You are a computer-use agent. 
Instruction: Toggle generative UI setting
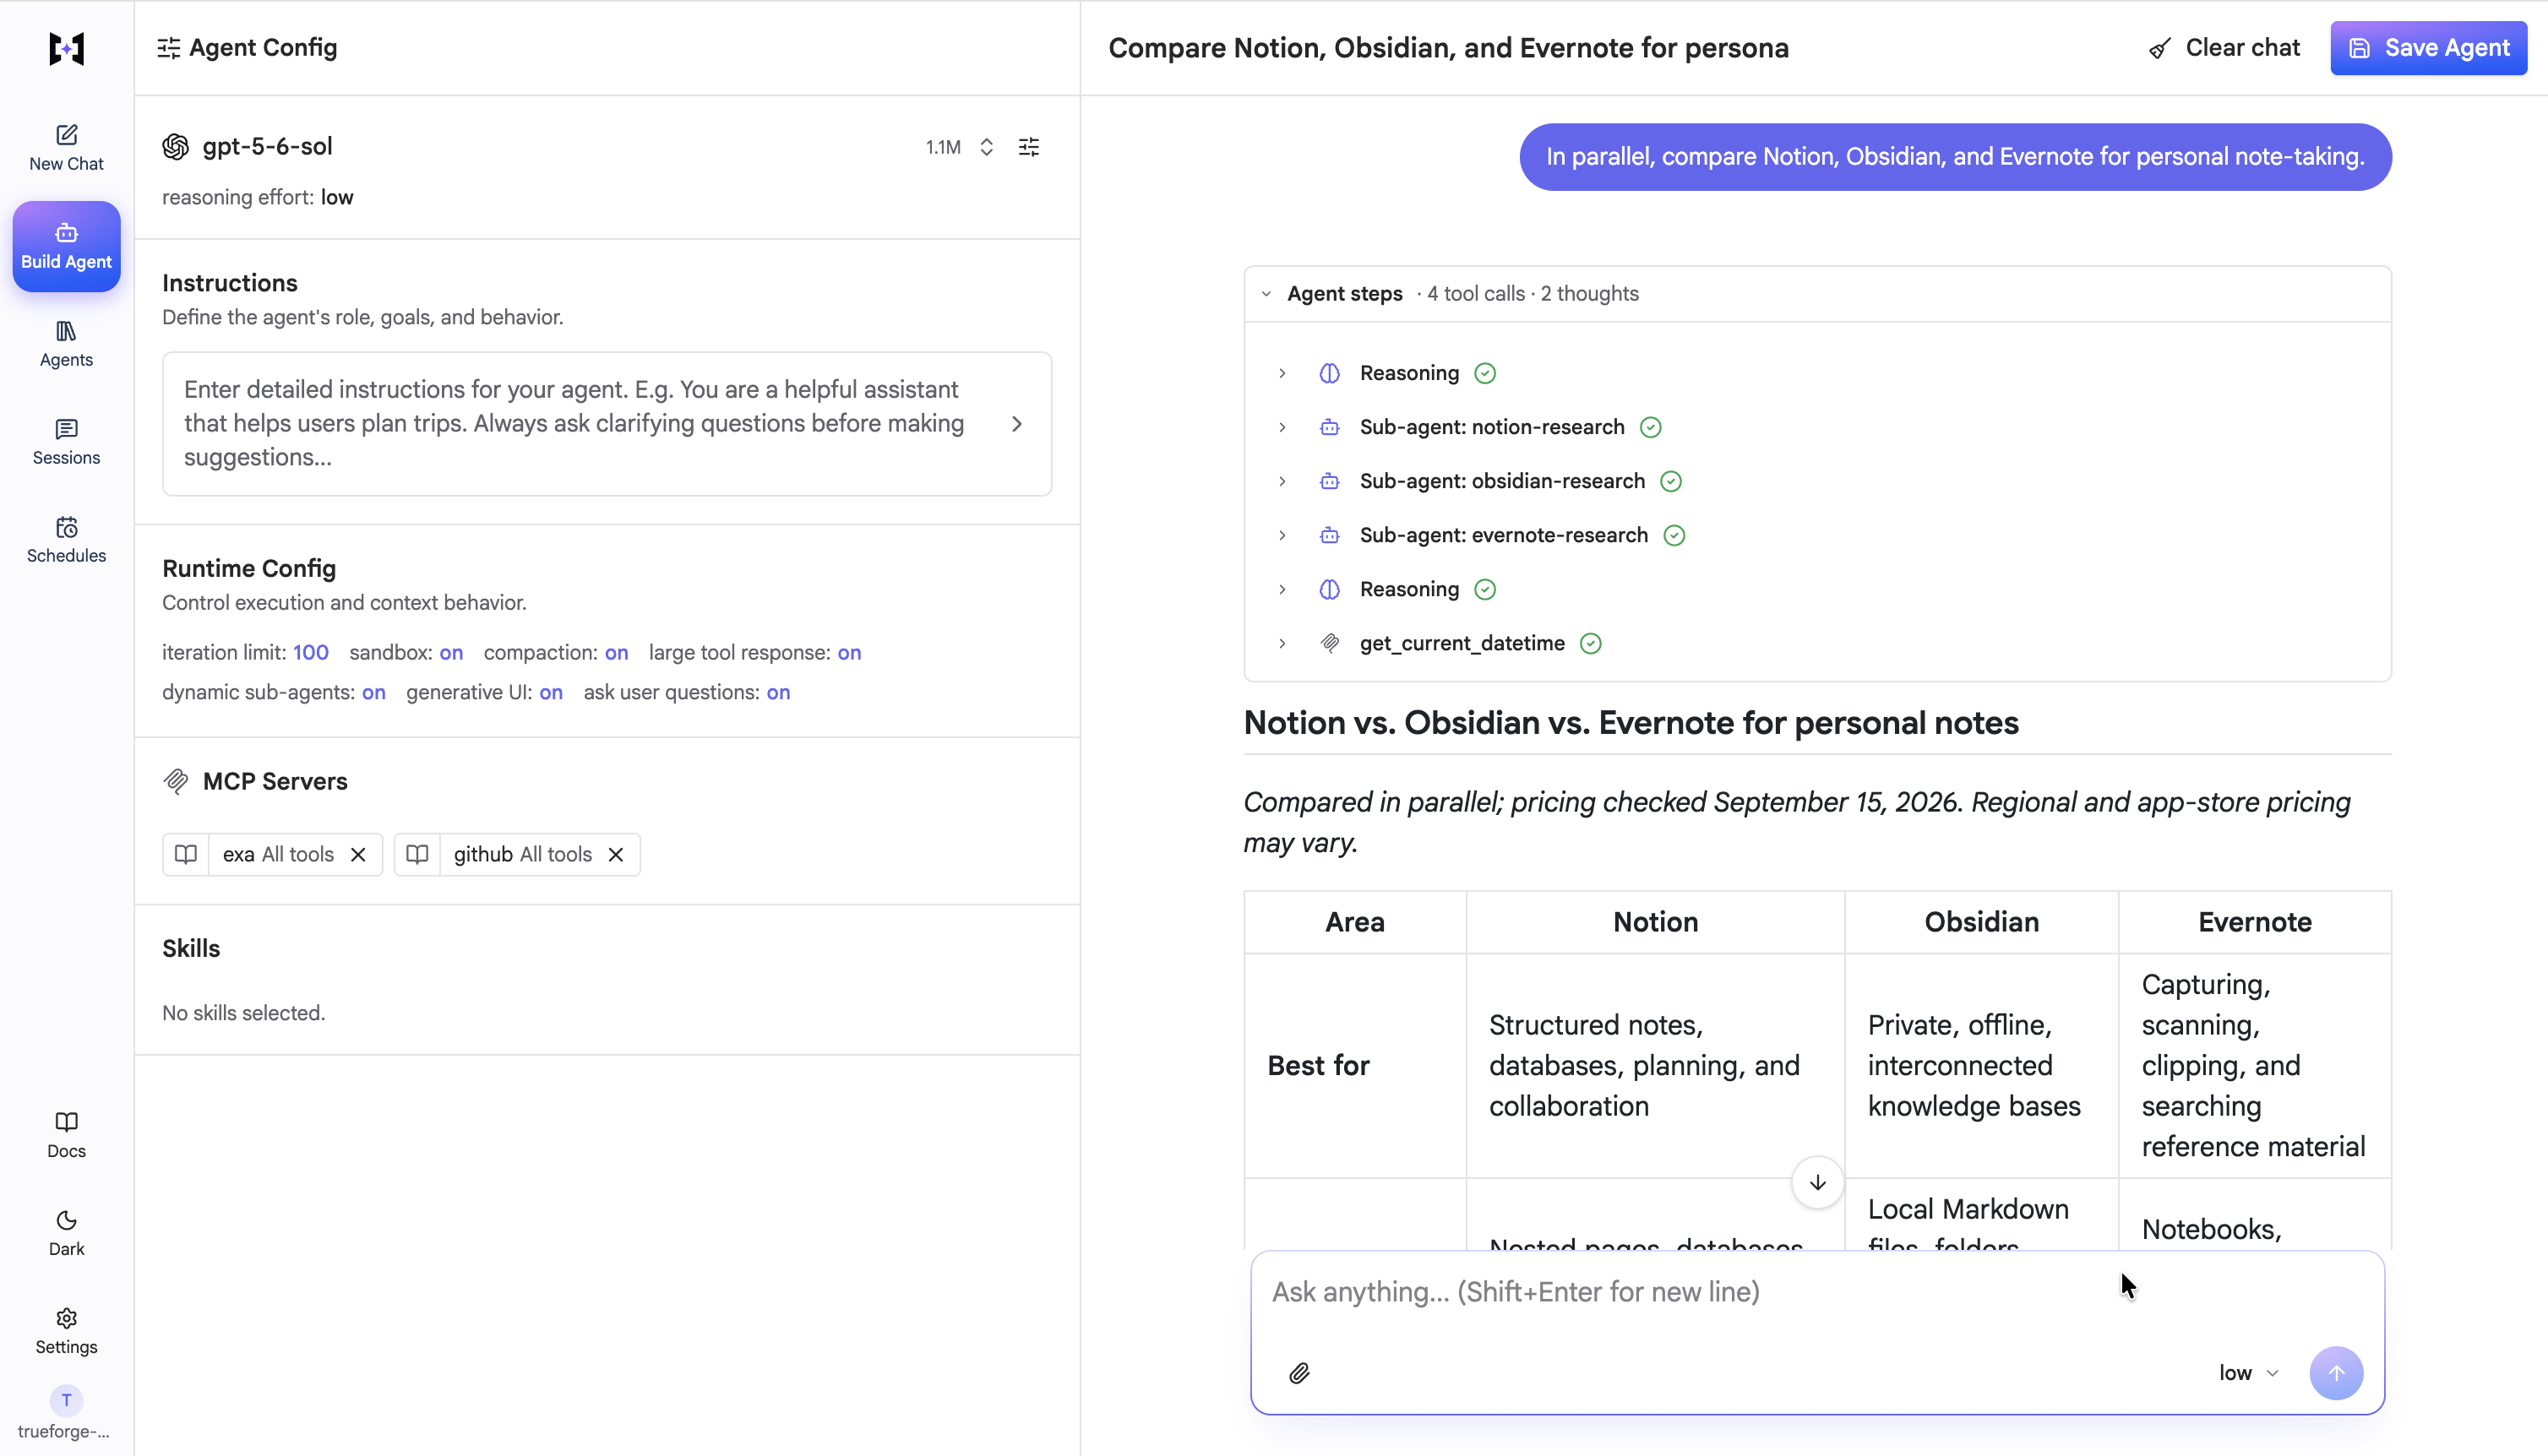point(550,692)
